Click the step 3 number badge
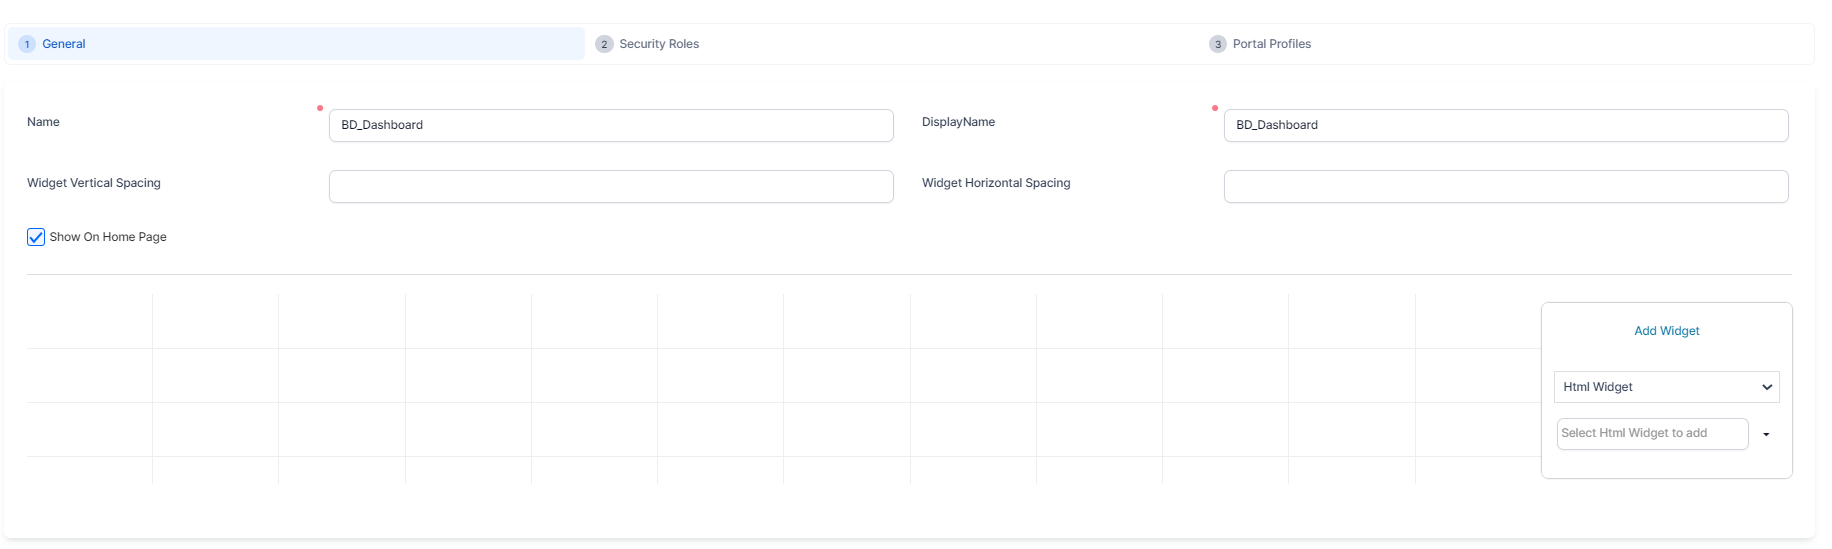 [1217, 44]
